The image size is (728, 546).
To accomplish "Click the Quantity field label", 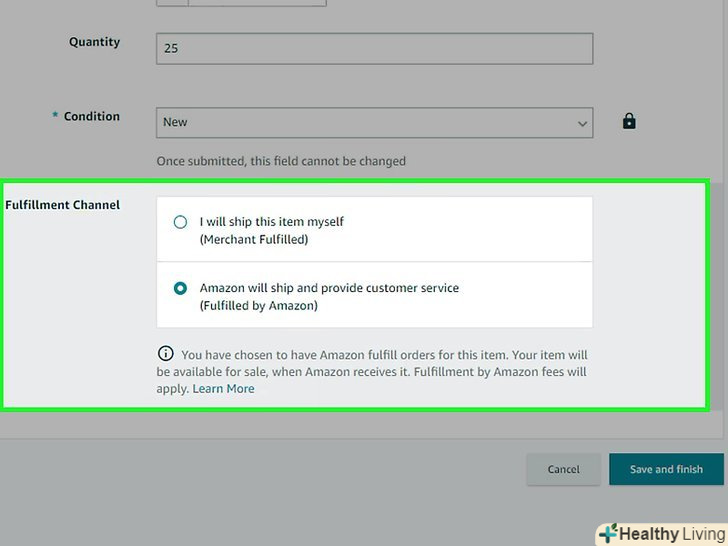I will point(94,42).
